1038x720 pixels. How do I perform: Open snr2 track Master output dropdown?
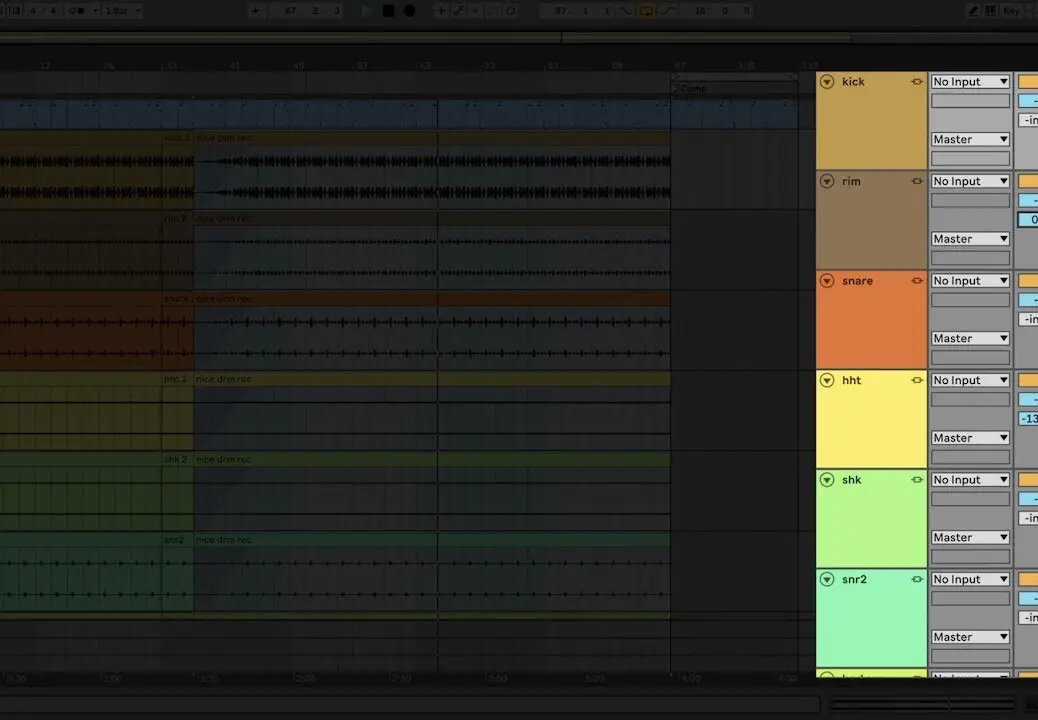(970, 637)
